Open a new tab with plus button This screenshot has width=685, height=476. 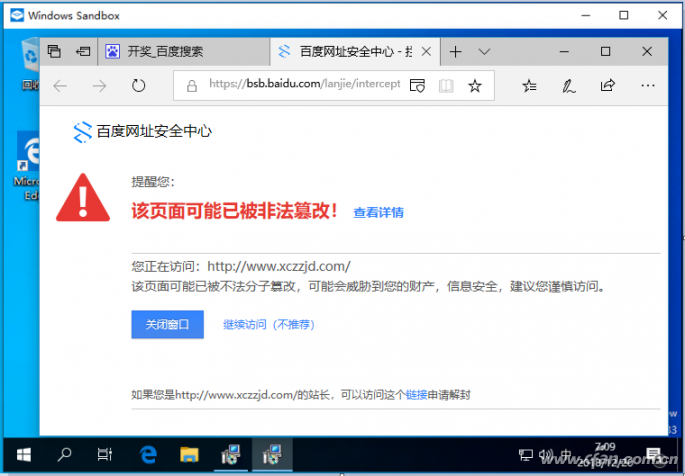click(455, 52)
